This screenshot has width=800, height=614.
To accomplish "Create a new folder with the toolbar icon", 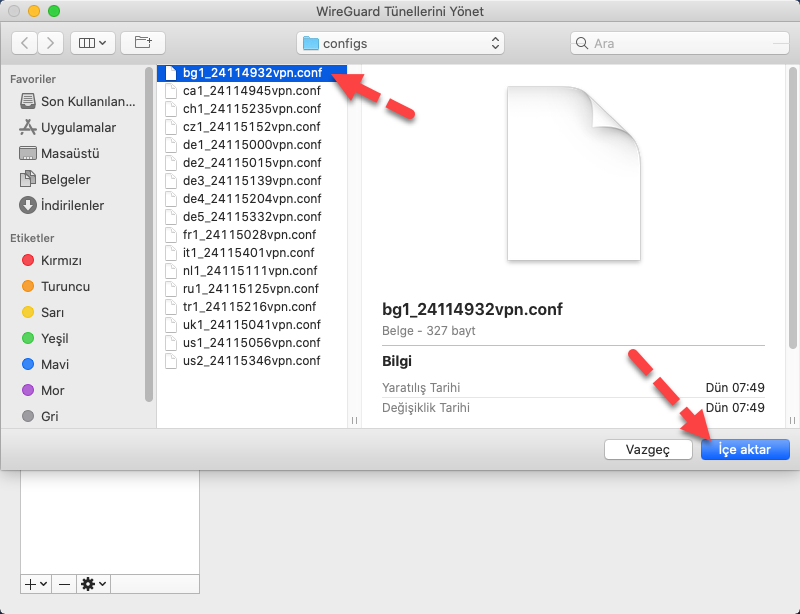I will click(x=143, y=43).
